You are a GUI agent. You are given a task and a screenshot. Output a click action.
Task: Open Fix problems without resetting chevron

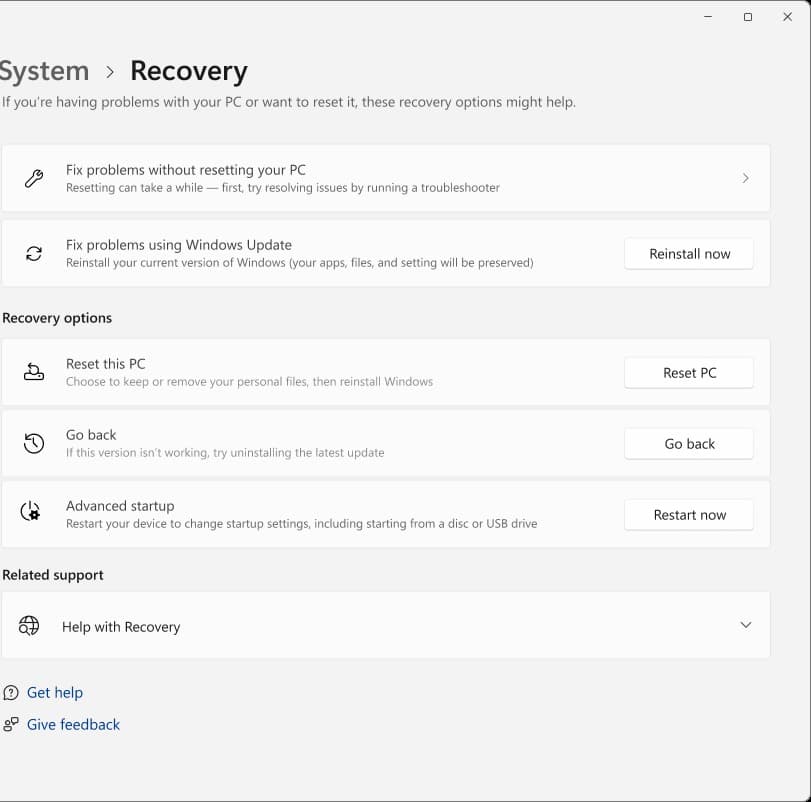tap(745, 178)
